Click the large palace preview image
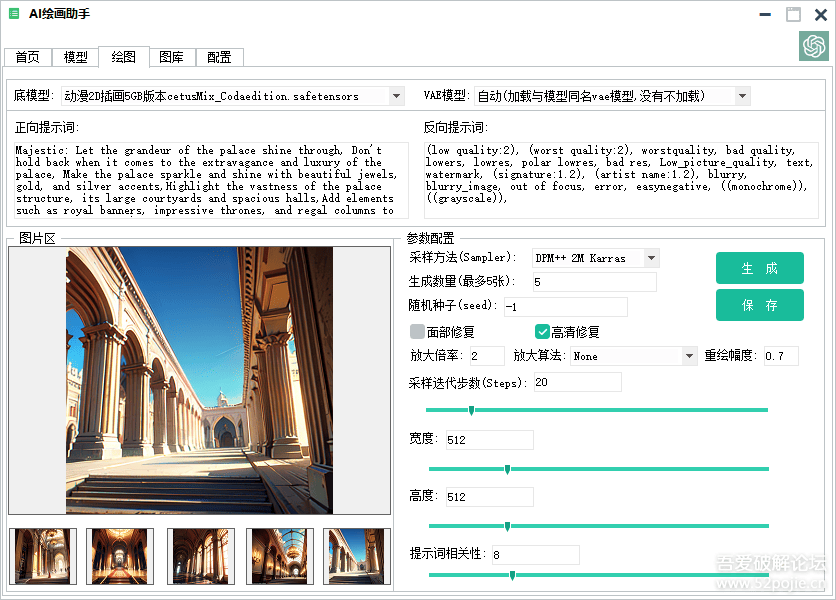The image size is (836, 600). [x=199, y=380]
